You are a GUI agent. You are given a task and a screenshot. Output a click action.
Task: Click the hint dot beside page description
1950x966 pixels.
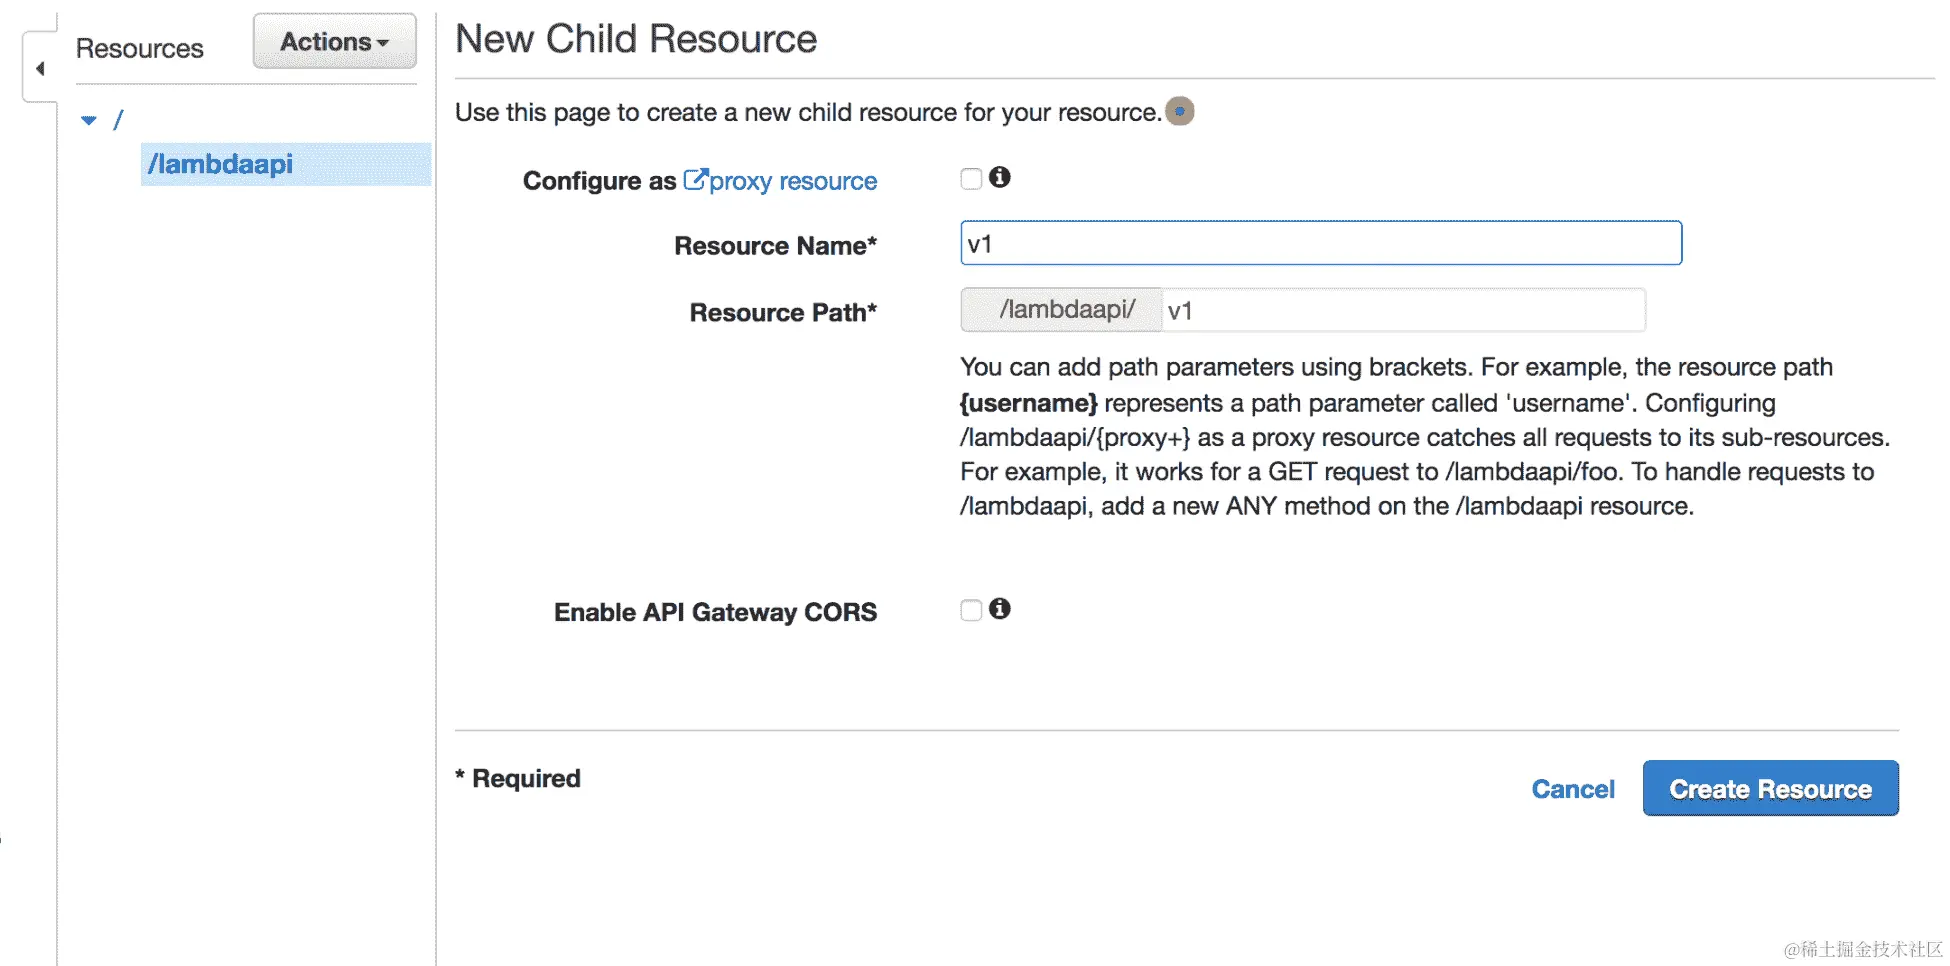1180,111
